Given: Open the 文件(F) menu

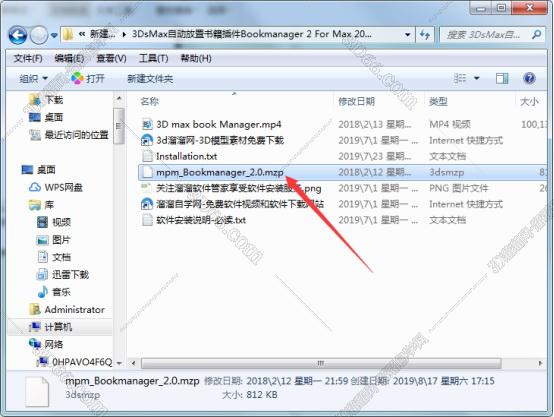Looking at the screenshot, I should pos(28,58).
